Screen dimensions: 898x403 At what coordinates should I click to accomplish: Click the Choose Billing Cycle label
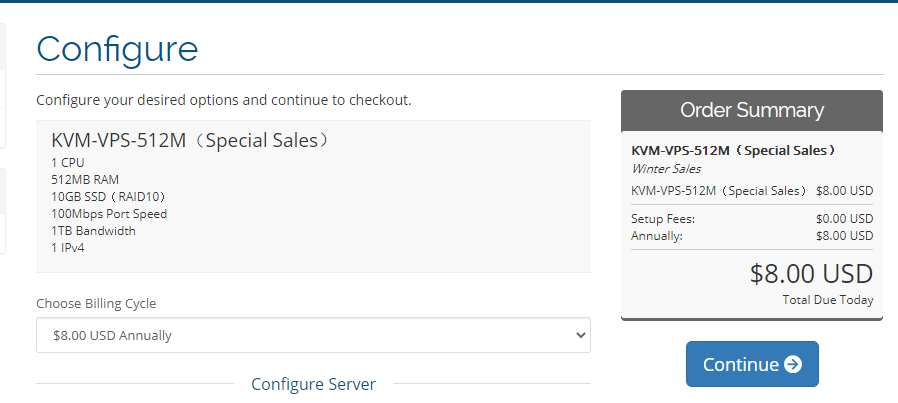click(x=96, y=303)
